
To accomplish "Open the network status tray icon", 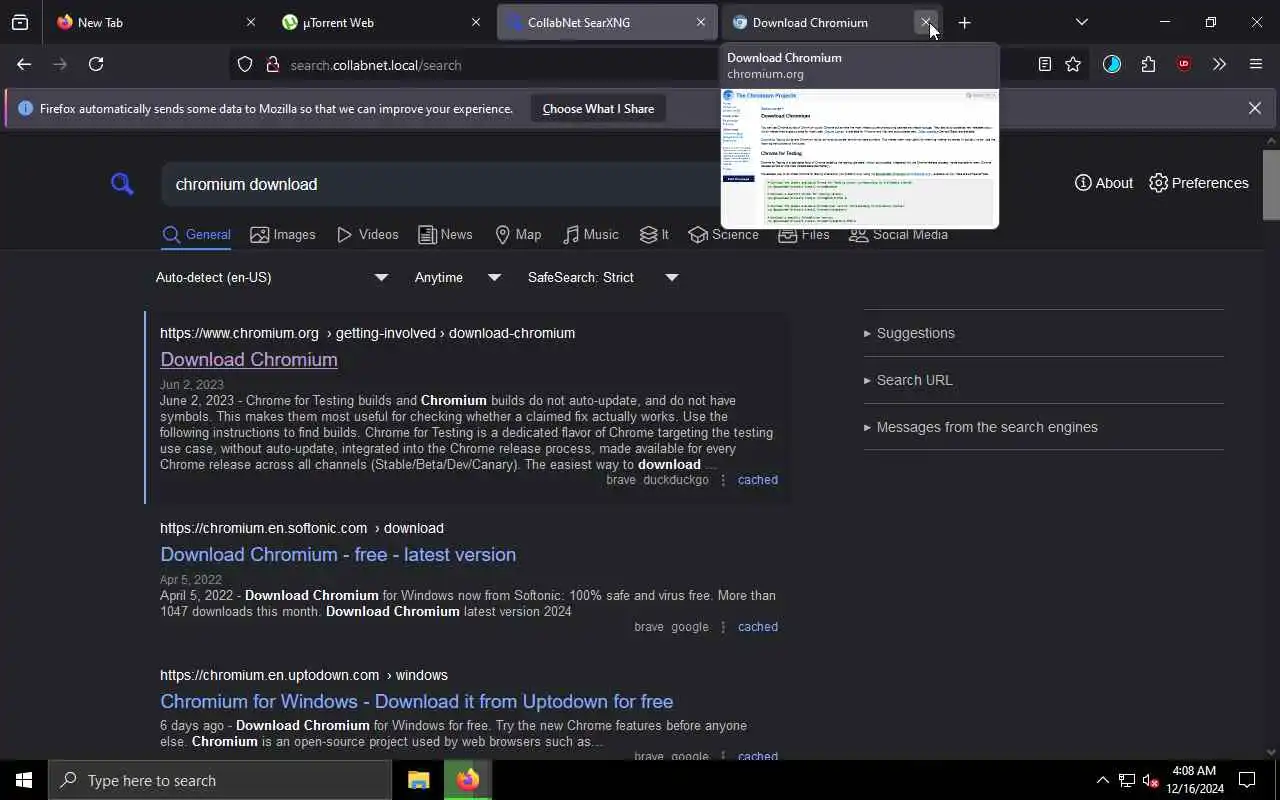I will click(x=1127, y=780).
